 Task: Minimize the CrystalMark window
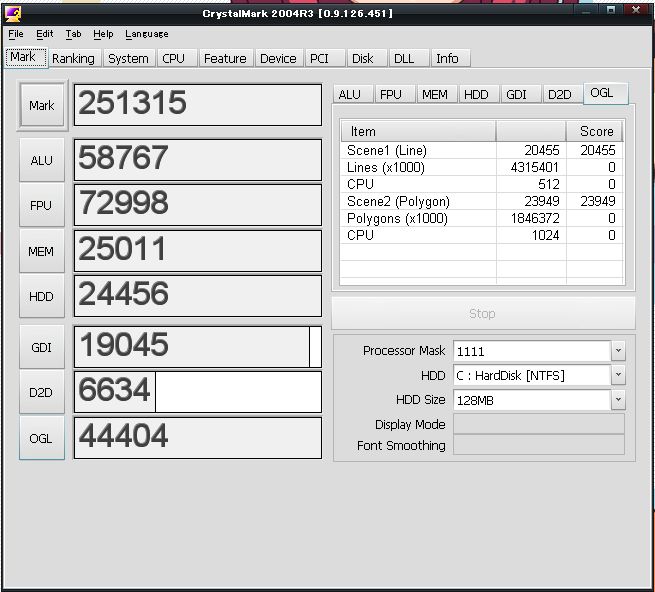click(586, 11)
